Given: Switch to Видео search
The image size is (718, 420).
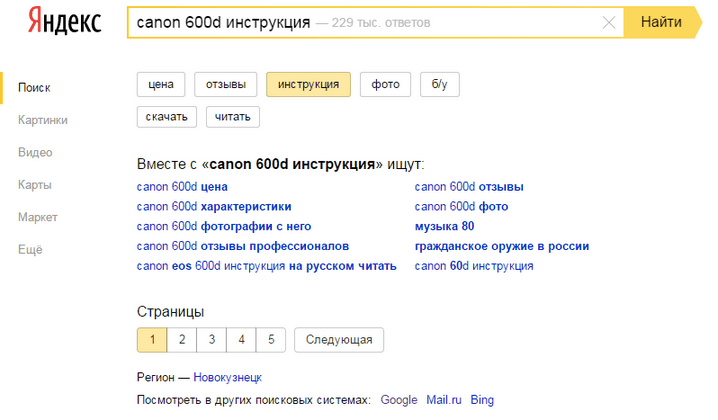Looking at the screenshot, I should 35,152.
